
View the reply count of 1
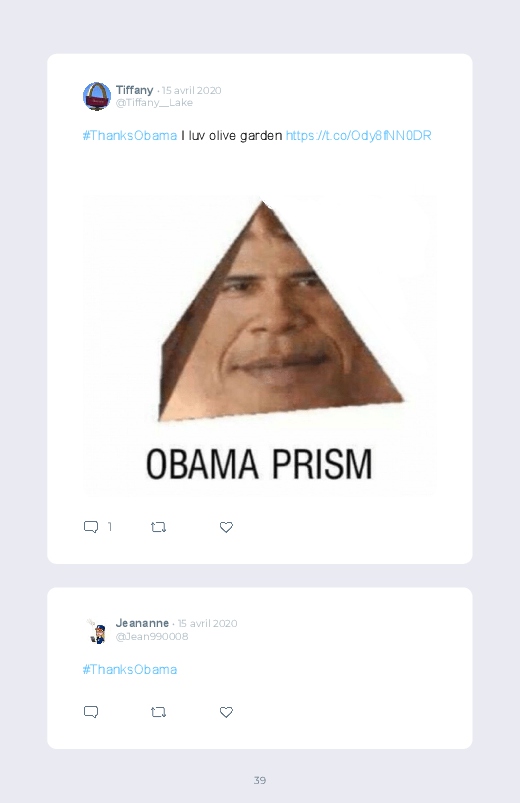tap(110, 527)
